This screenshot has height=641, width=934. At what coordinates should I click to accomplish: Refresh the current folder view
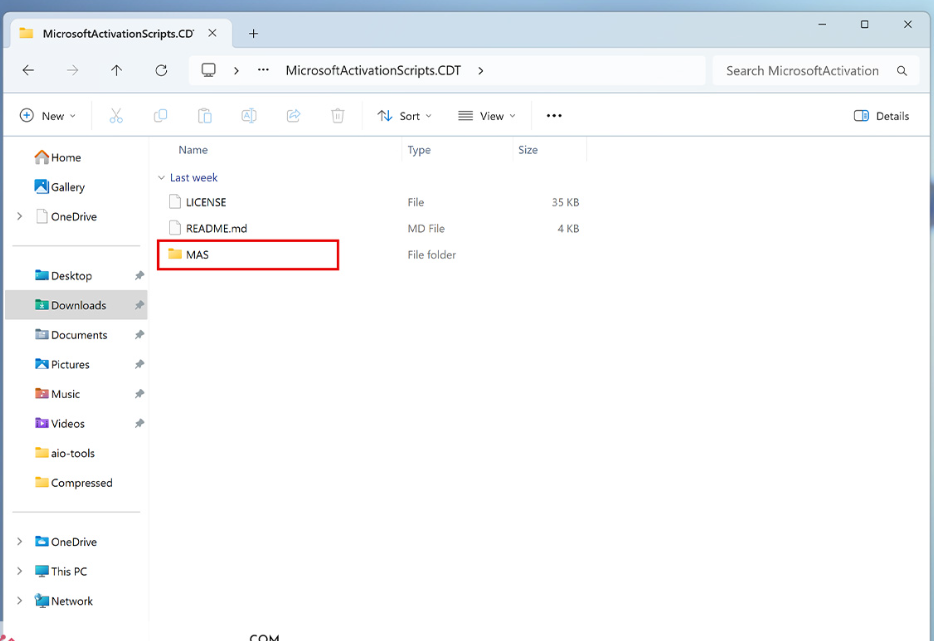161,71
